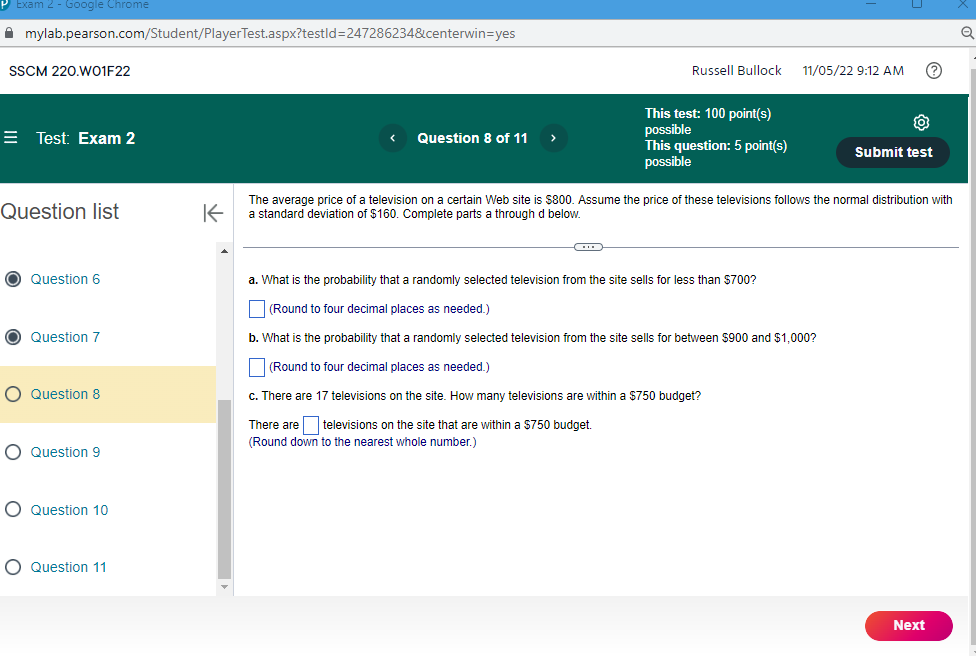Select the Question 6 radio button
This screenshot has width=976, height=656.
click(13, 279)
